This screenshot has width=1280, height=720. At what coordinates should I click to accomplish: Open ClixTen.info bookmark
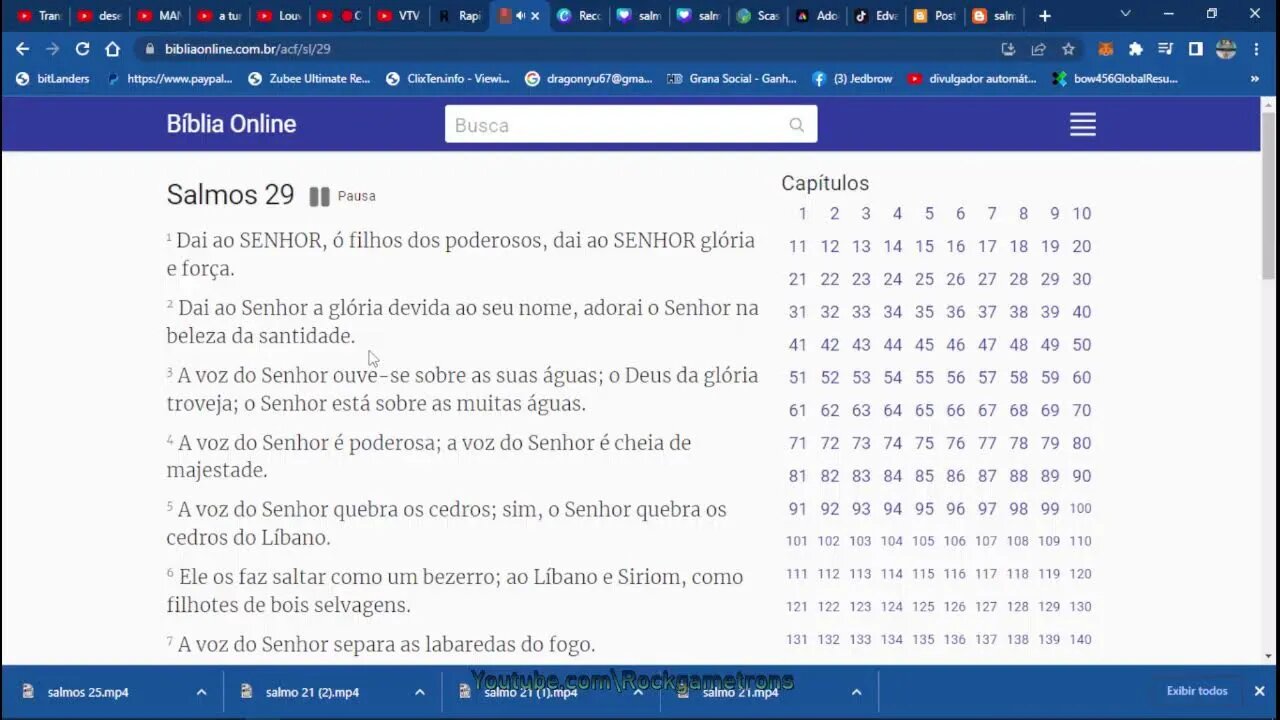(447, 78)
